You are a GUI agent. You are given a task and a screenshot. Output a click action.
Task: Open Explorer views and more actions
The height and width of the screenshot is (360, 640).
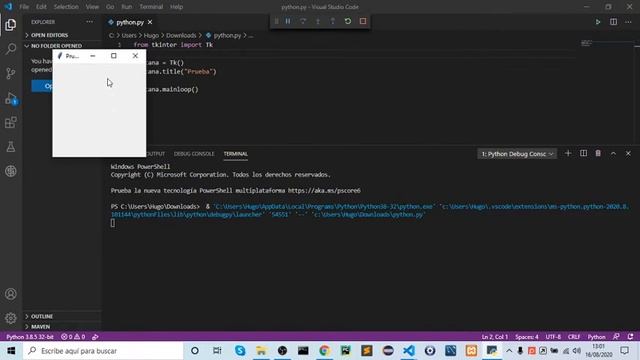click(x=89, y=22)
